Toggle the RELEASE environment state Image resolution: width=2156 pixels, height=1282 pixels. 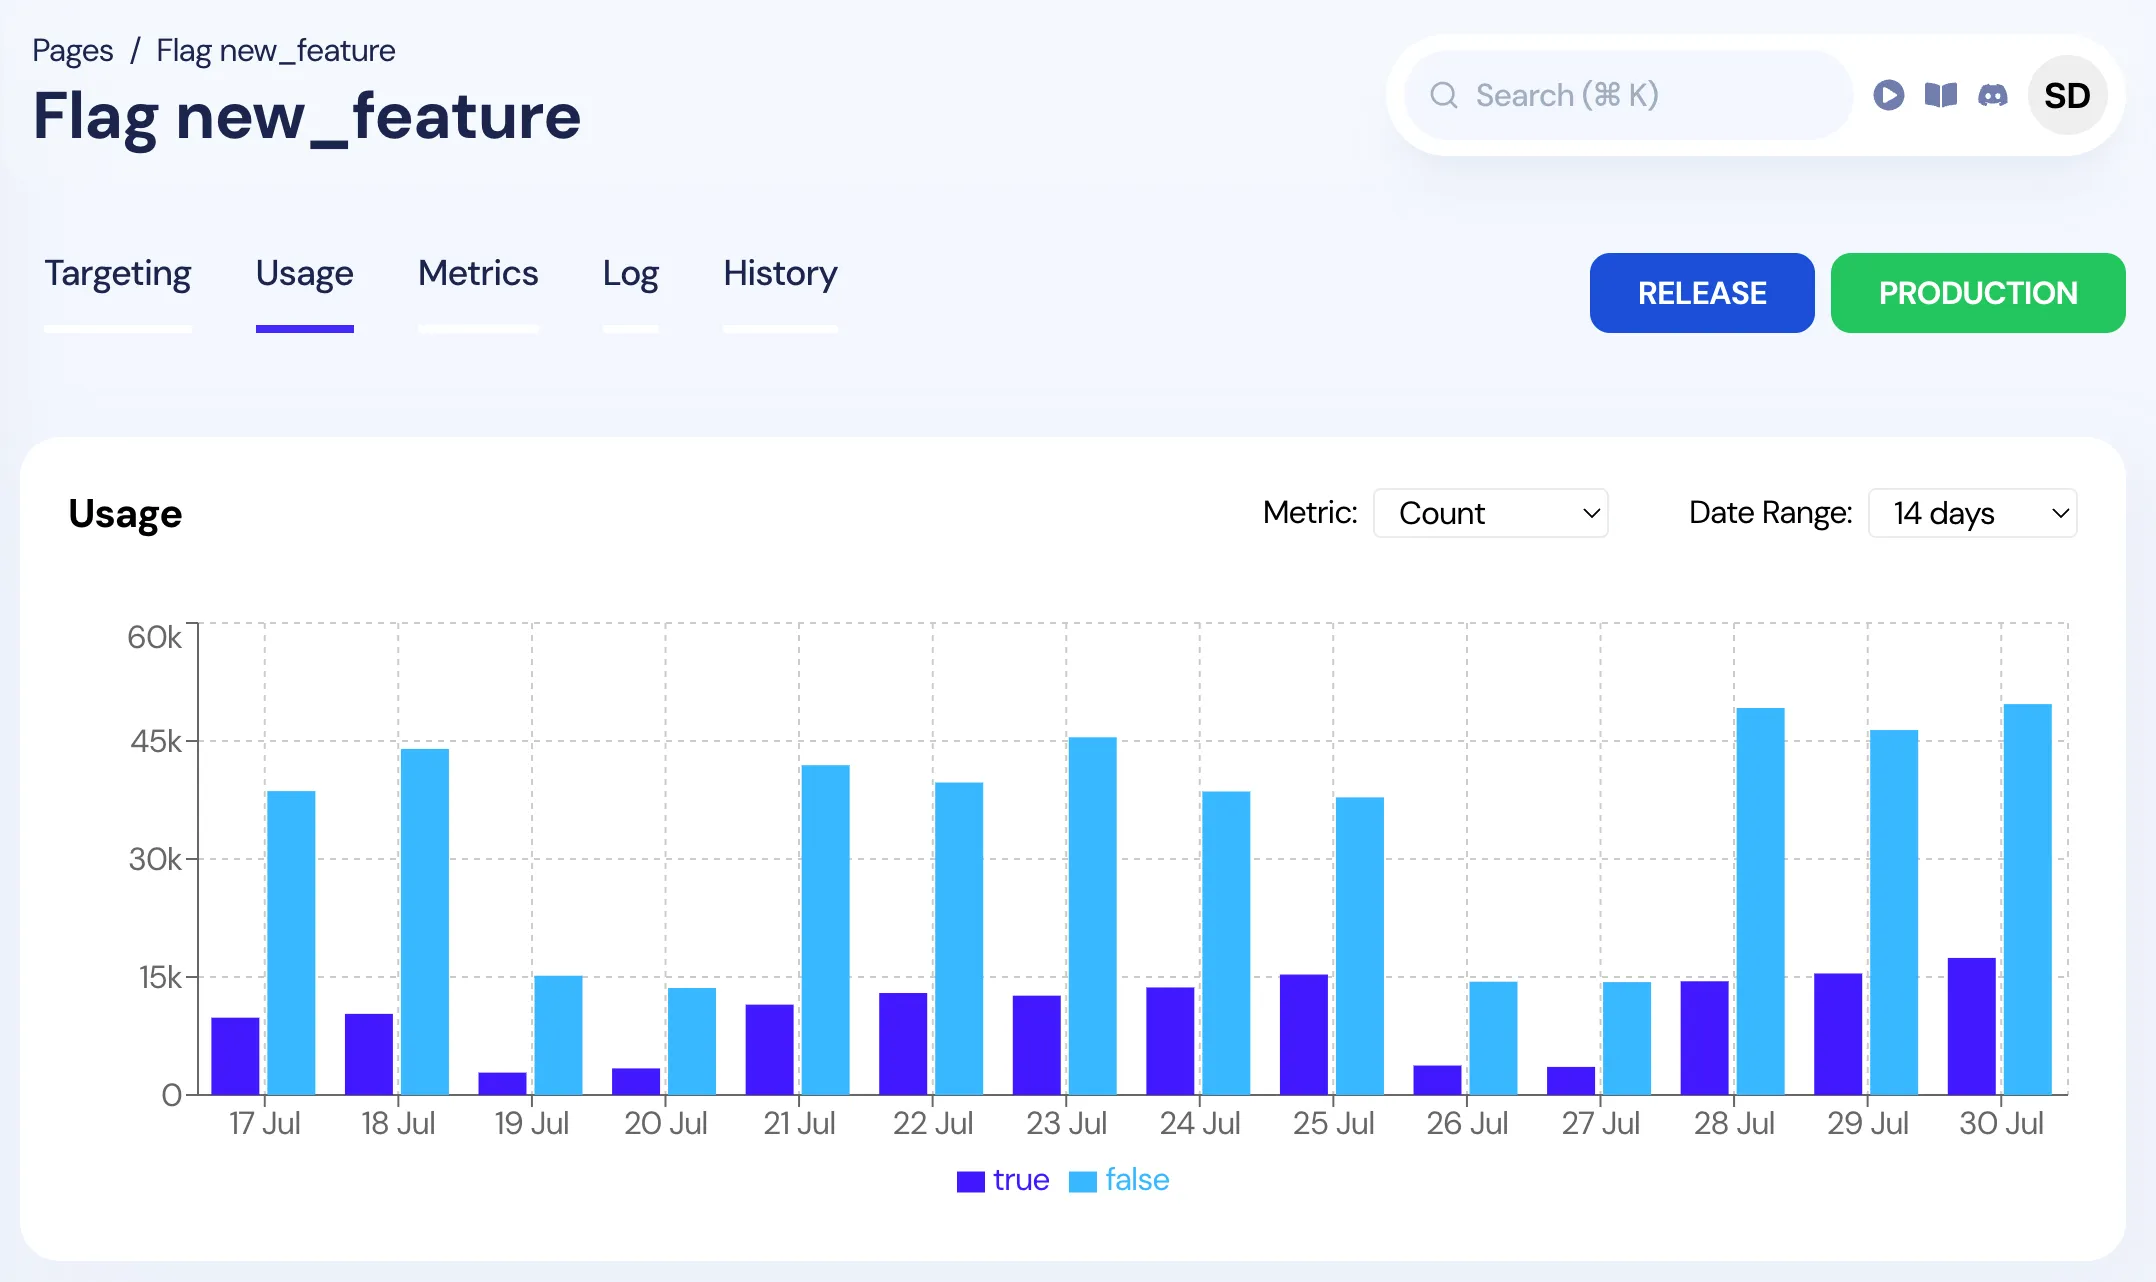pos(1701,292)
